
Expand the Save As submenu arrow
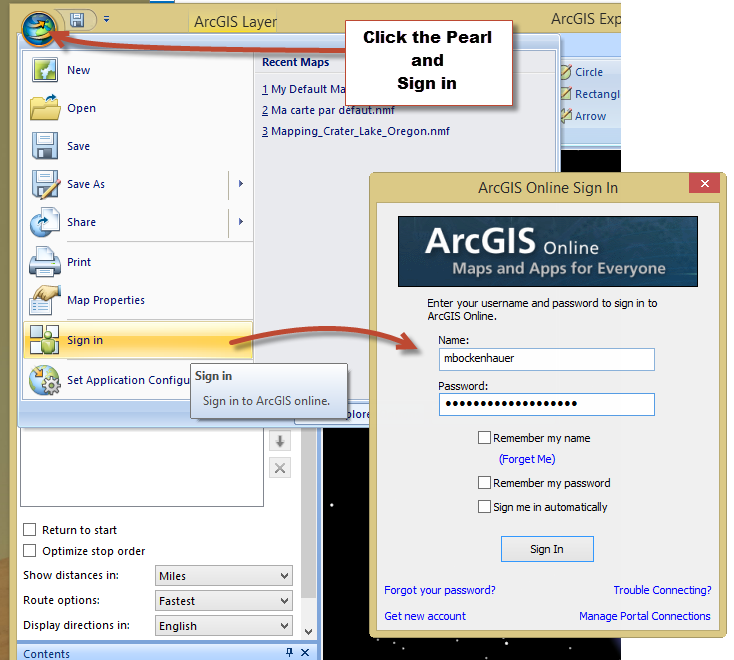pyautogui.click(x=241, y=183)
